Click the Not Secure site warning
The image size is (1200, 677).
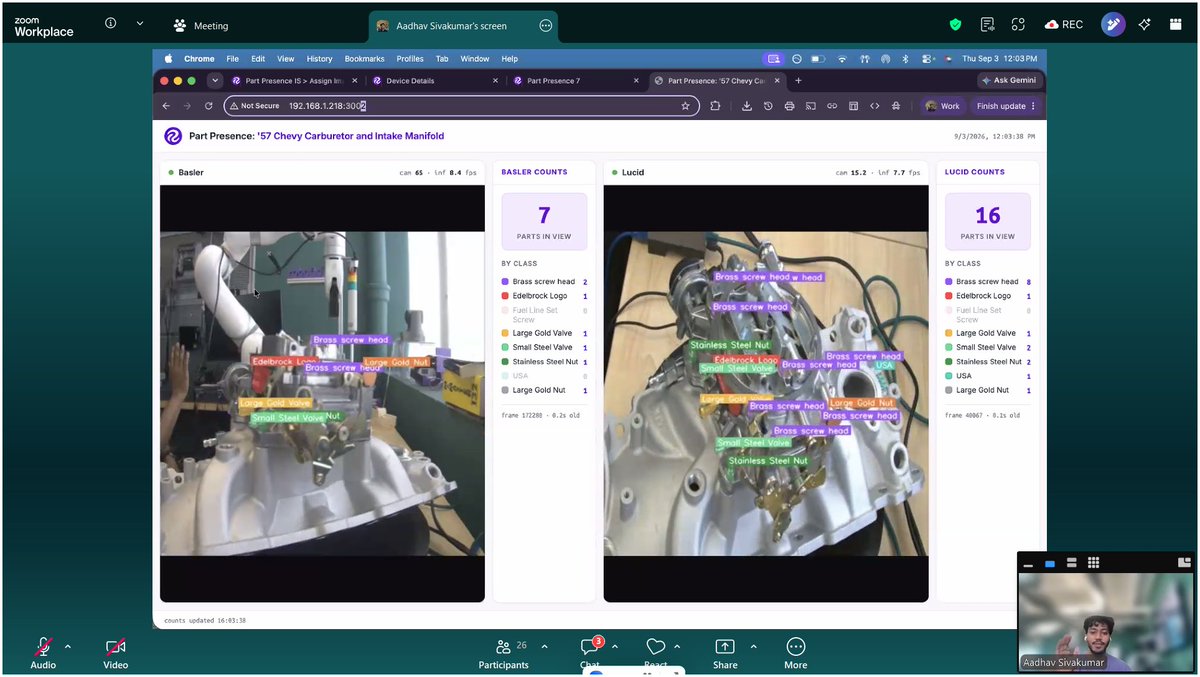click(254, 106)
